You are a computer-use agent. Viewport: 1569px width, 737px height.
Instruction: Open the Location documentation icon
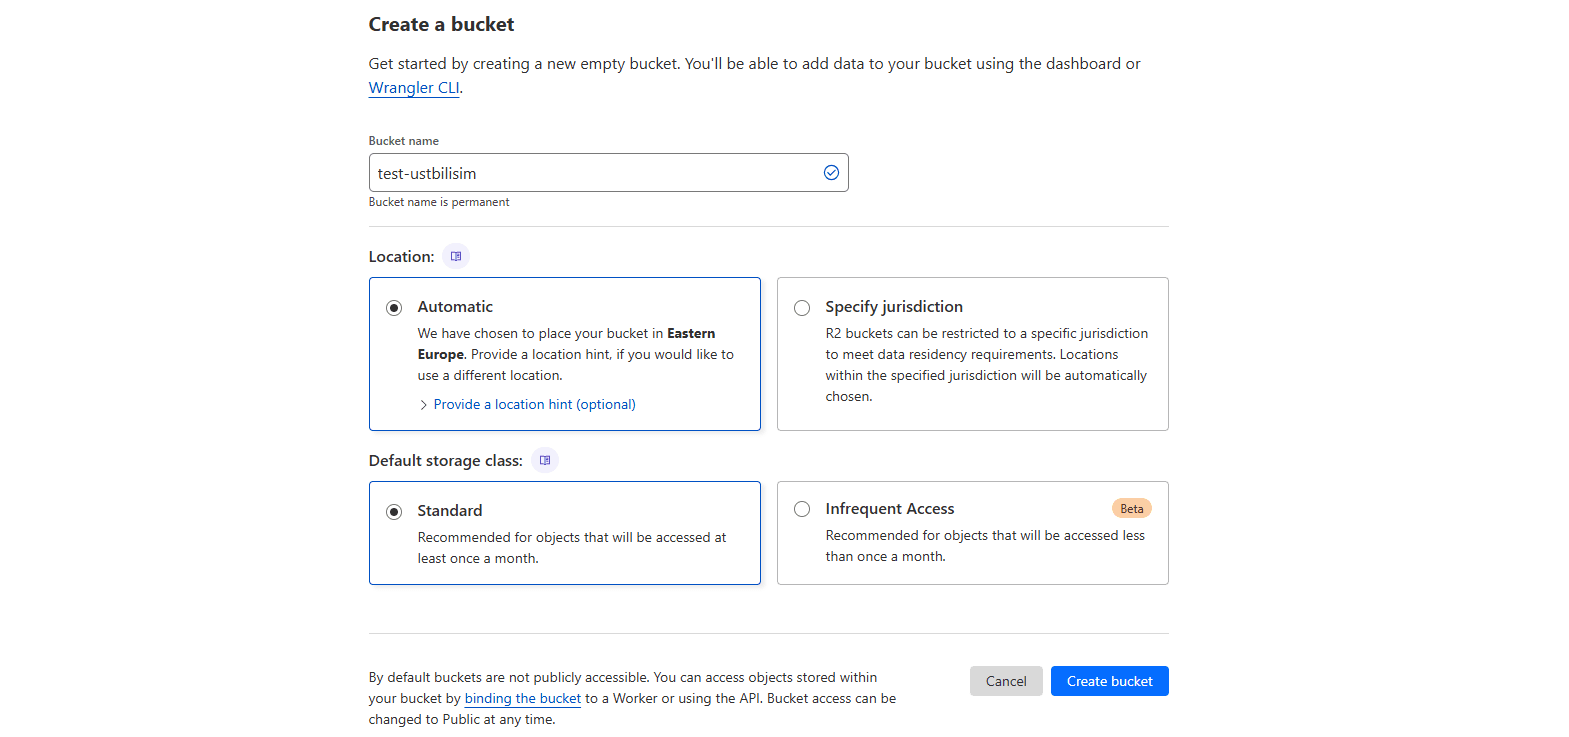click(x=456, y=256)
